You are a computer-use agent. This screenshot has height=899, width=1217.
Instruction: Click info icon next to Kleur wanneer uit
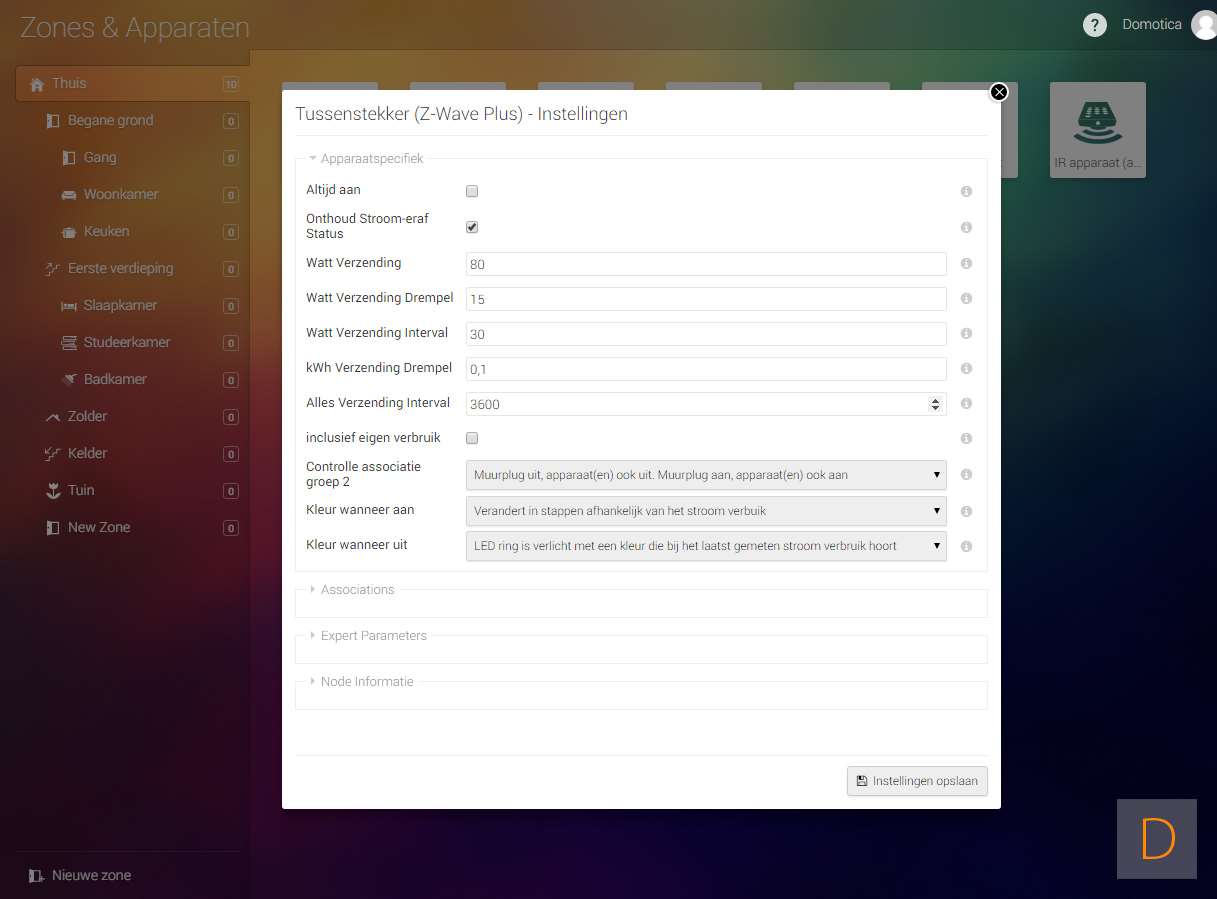[966, 547]
